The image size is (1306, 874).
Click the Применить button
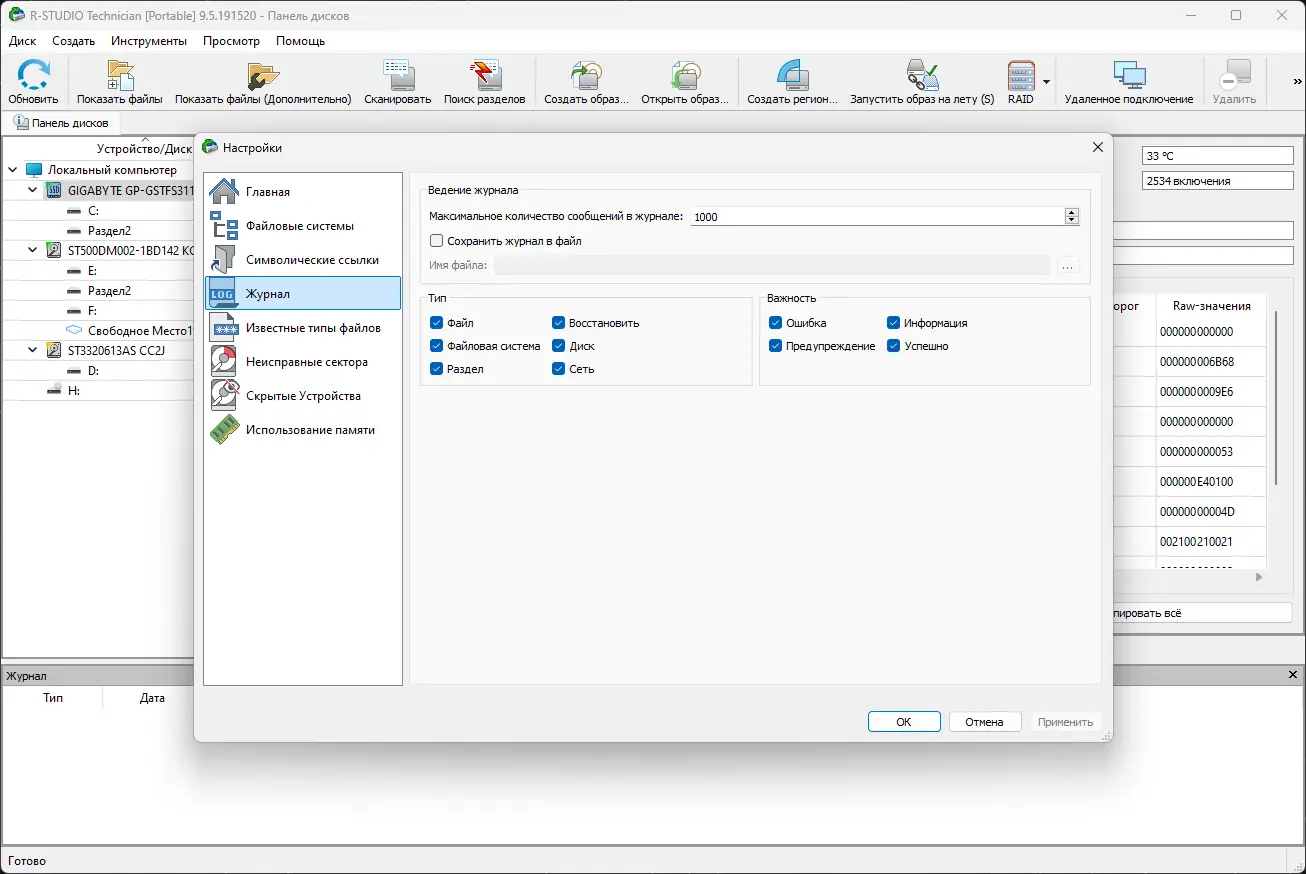[x=1066, y=722]
